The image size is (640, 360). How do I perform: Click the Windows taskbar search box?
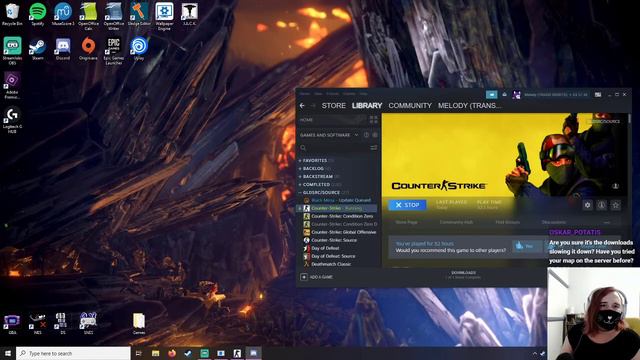(x=73, y=353)
